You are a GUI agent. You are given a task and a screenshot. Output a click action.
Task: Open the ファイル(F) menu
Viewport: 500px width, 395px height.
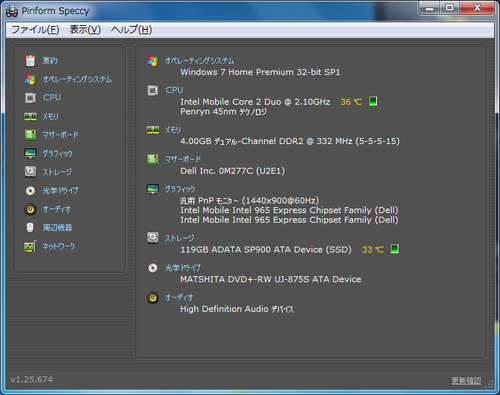35,30
